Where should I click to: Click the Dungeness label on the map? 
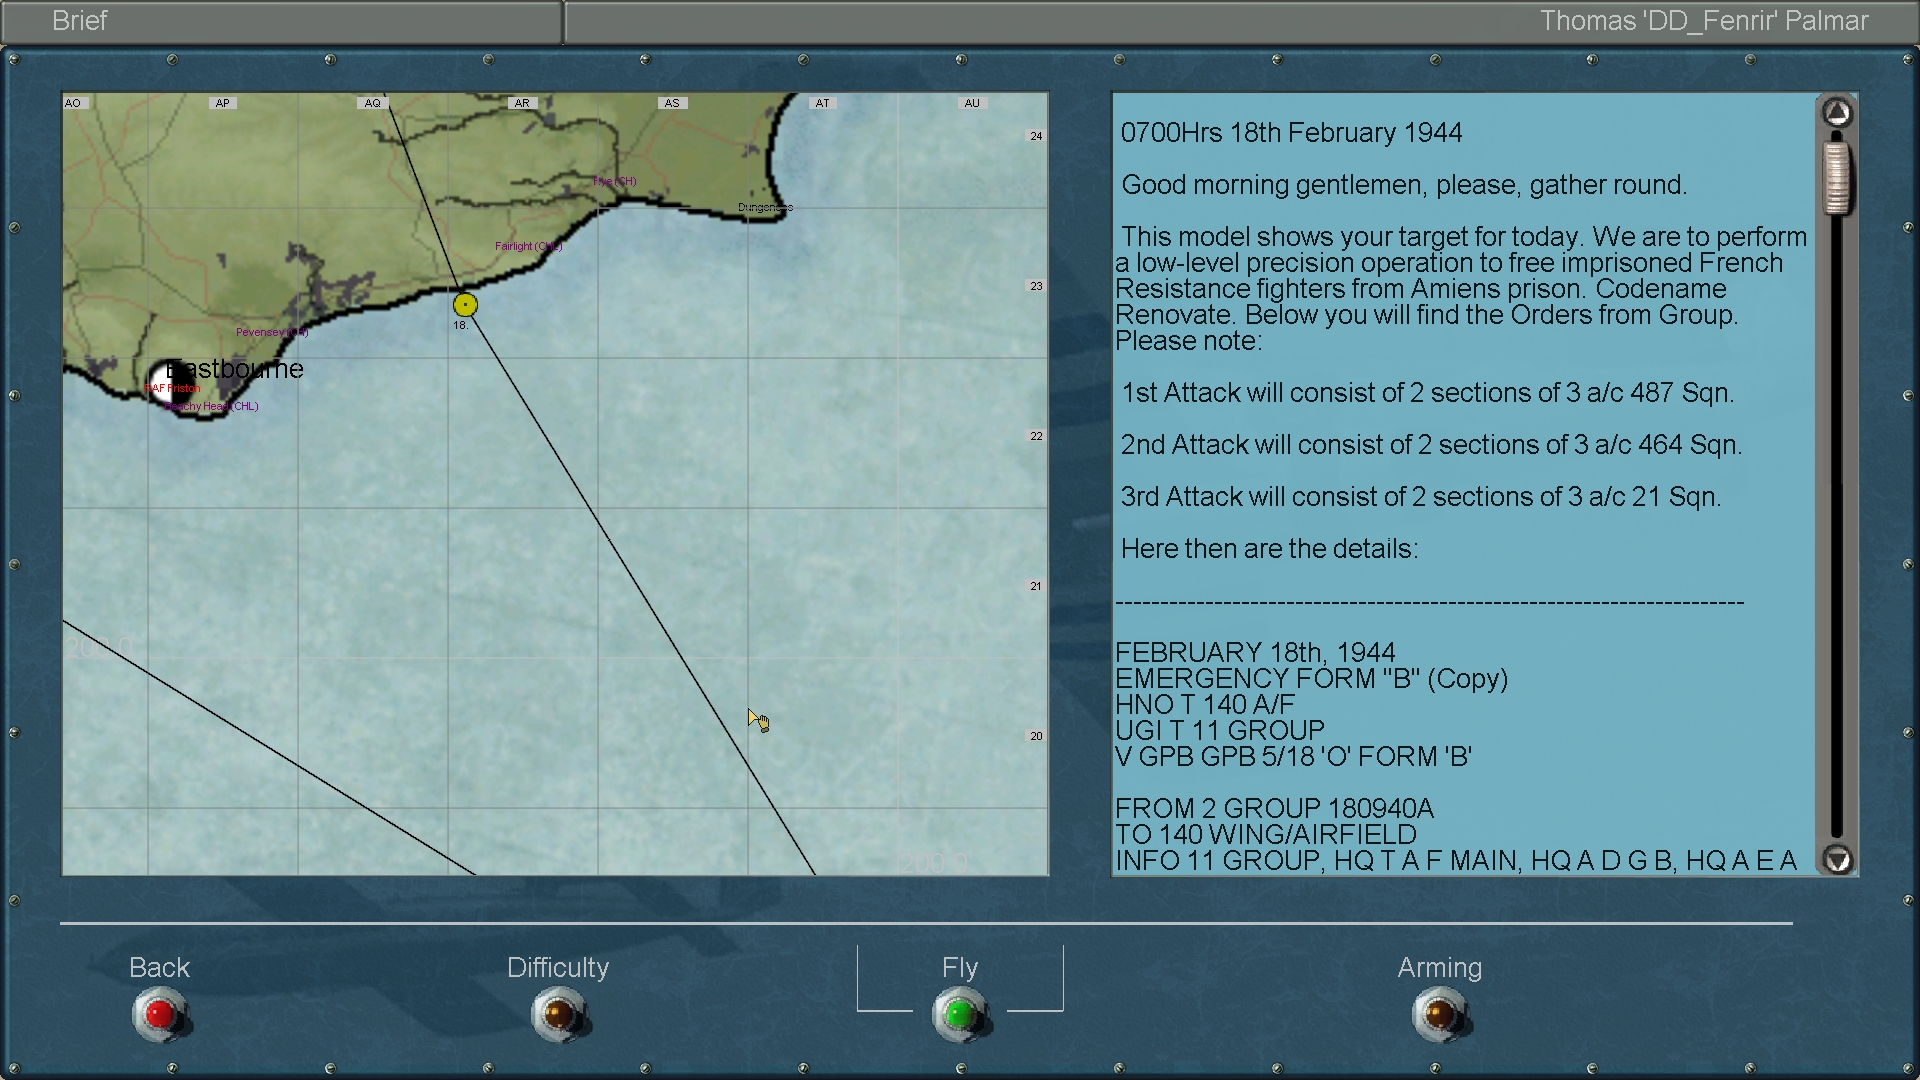(765, 207)
